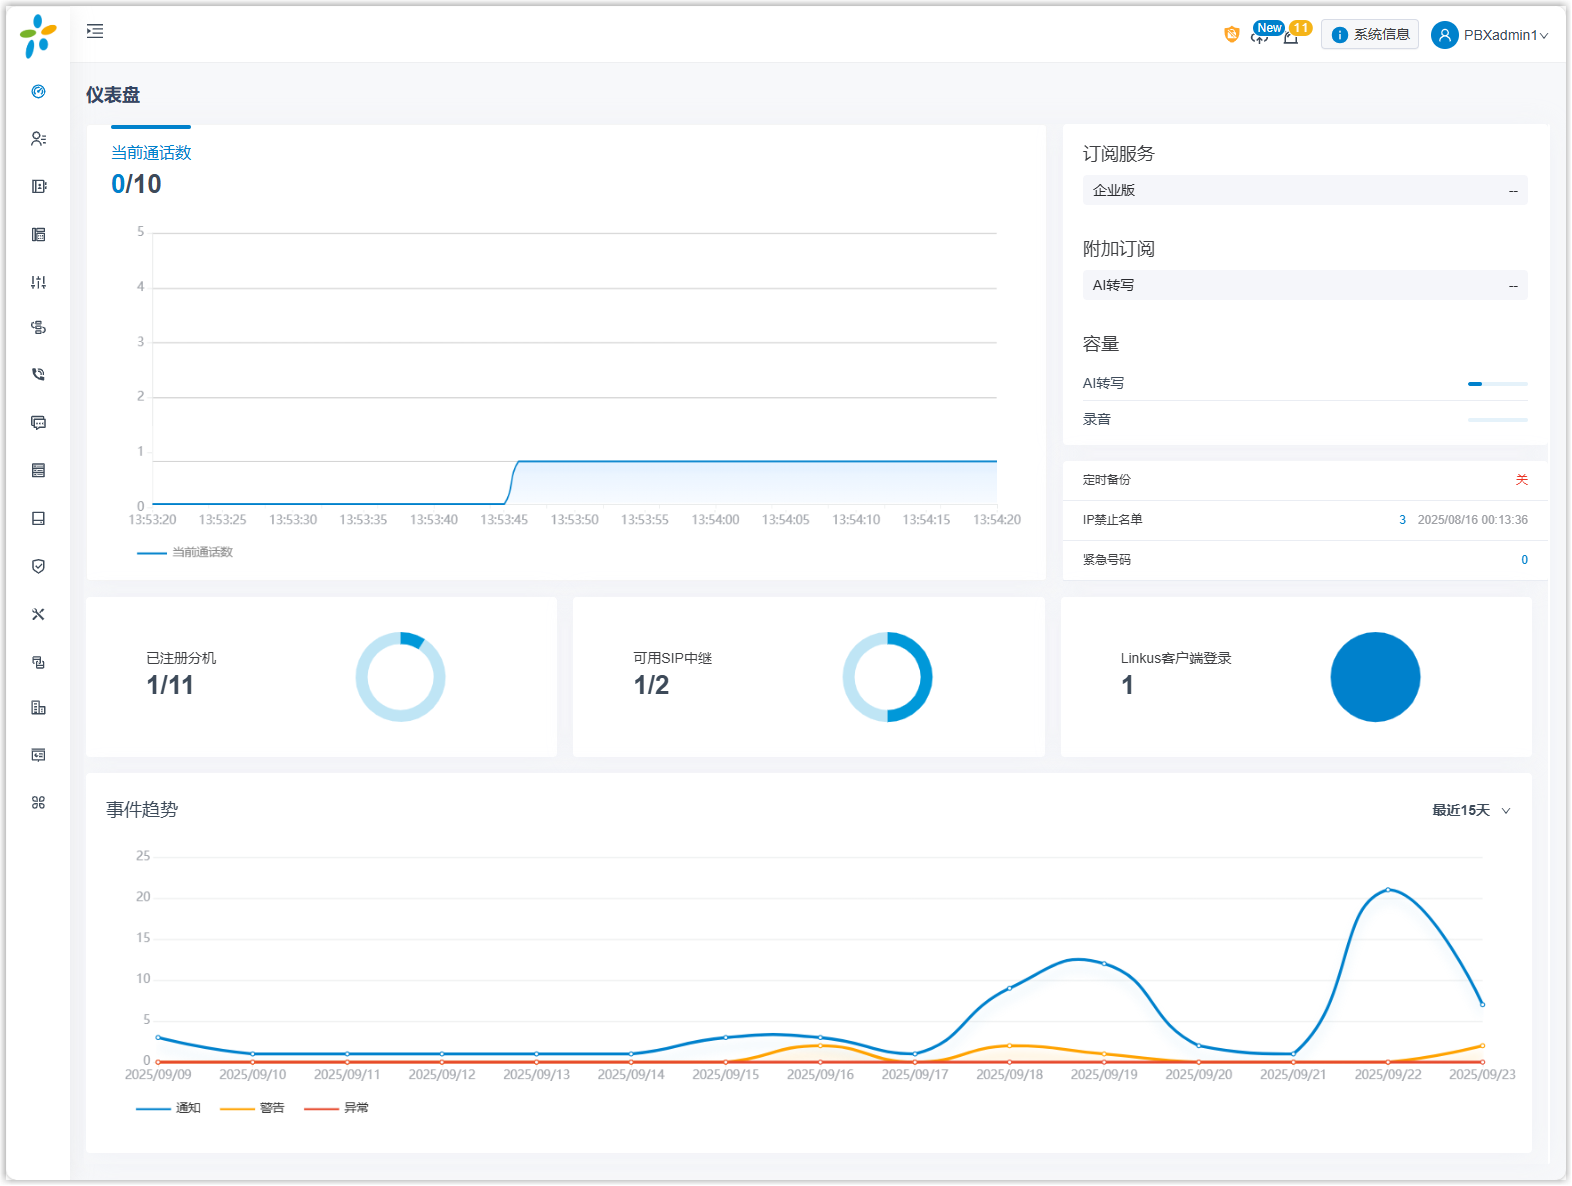Toggle 警告 series in event trend legend
Image resolution: width=1572 pixels, height=1186 pixels.
click(x=253, y=1108)
